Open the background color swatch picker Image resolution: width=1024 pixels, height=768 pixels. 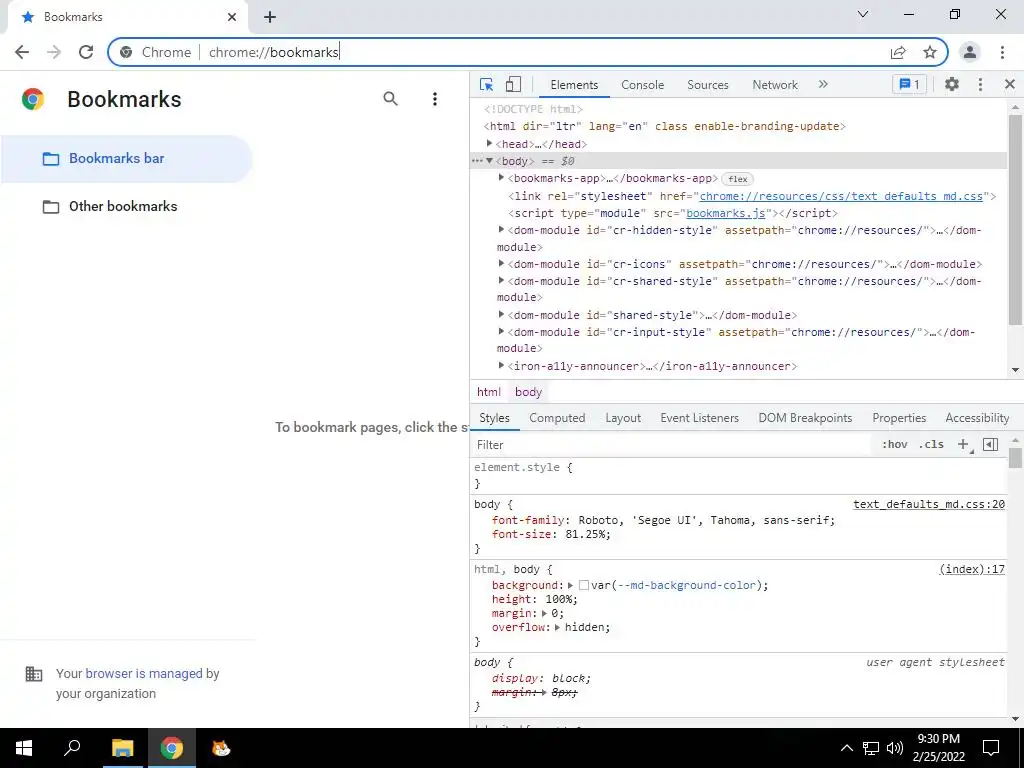coord(584,586)
